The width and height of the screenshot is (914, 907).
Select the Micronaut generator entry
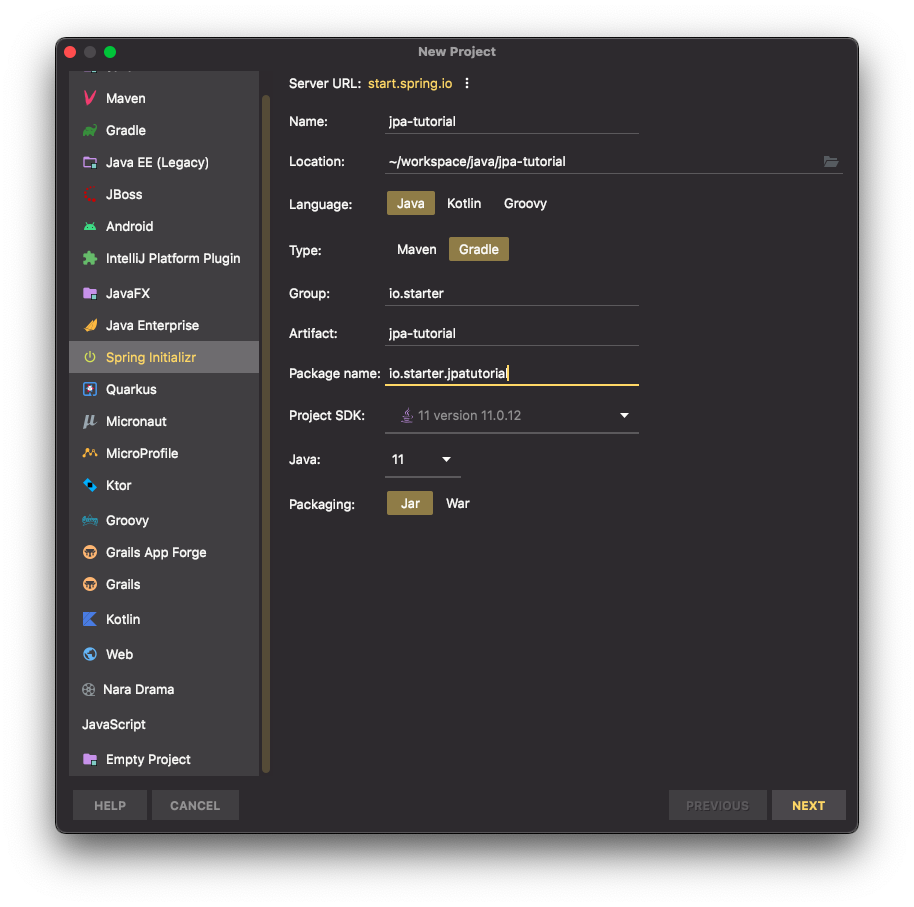pos(164,421)
